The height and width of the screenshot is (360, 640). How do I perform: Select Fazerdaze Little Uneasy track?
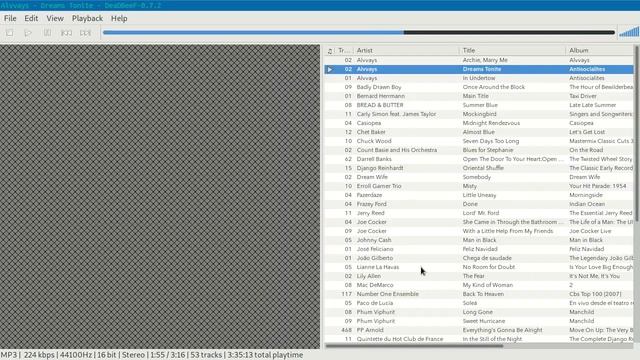(479, 195)
